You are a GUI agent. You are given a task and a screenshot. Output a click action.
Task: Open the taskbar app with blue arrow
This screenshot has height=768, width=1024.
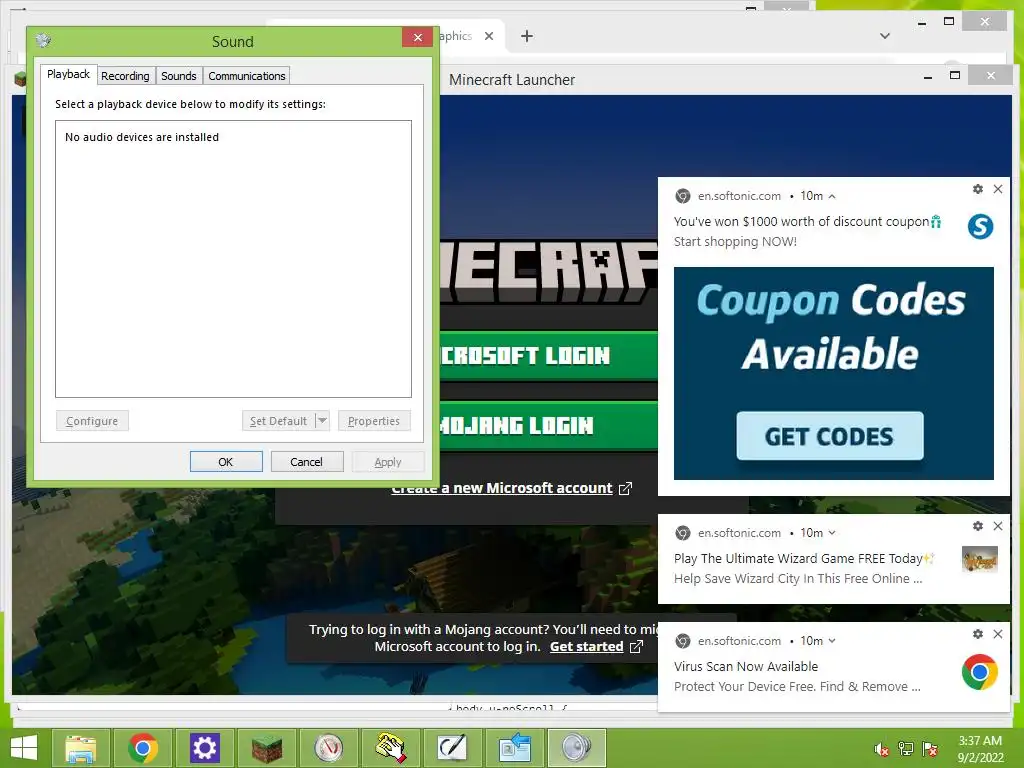[x=514, y=748]
